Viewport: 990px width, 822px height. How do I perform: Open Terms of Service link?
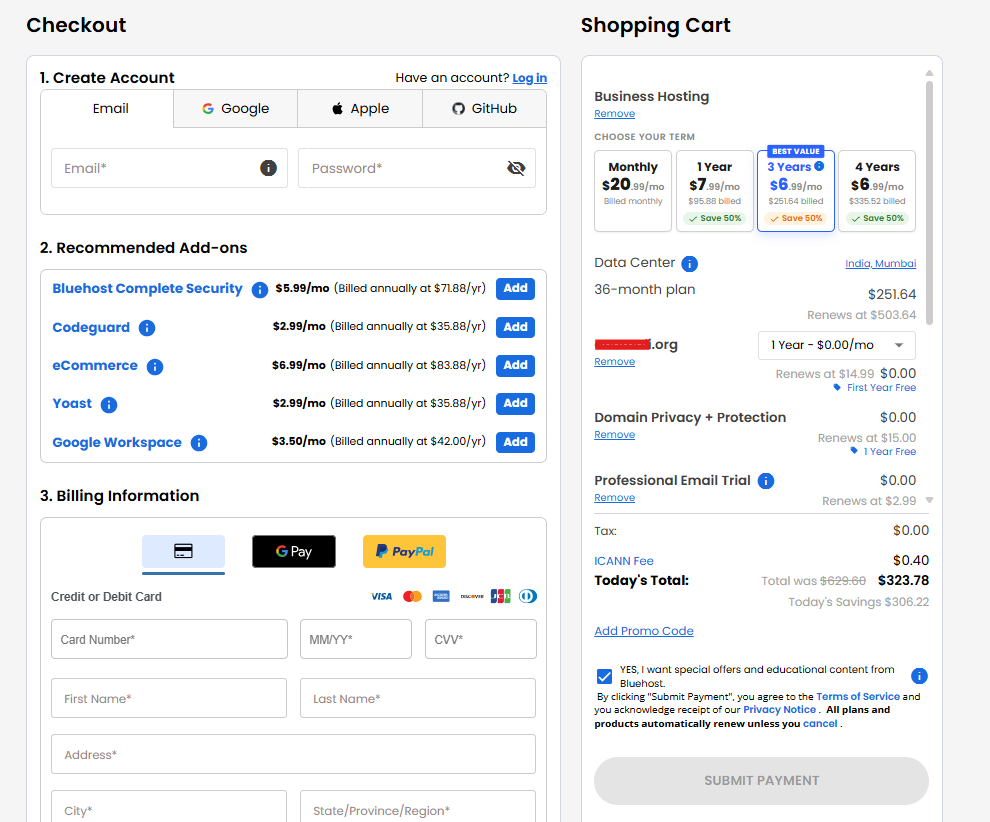[857, 696]
